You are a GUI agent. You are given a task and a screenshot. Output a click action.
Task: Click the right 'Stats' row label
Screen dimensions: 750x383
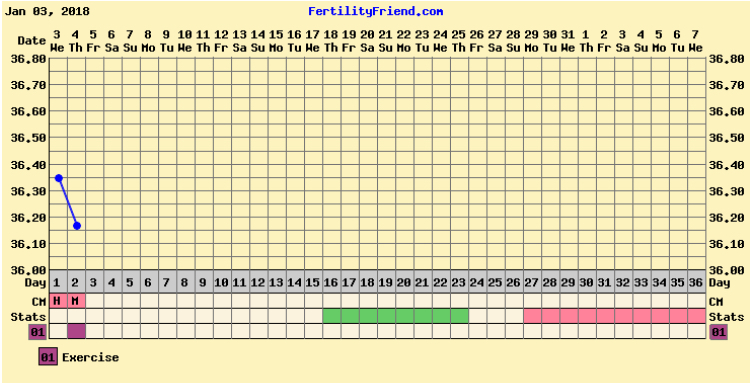(x=727, y=317)
